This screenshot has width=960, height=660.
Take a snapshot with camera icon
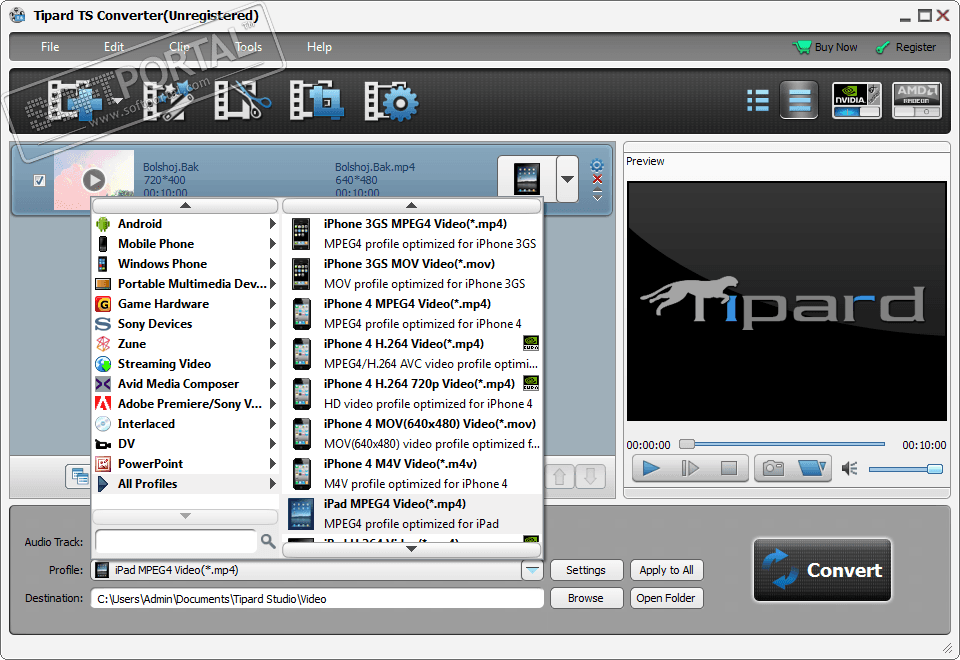[773, 468]
